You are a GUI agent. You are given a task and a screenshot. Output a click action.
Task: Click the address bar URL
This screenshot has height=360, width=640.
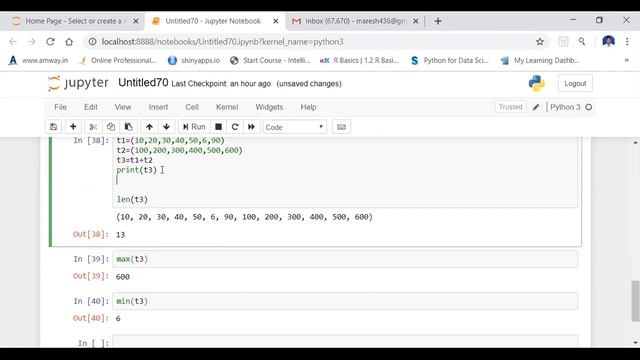[222, 42]
